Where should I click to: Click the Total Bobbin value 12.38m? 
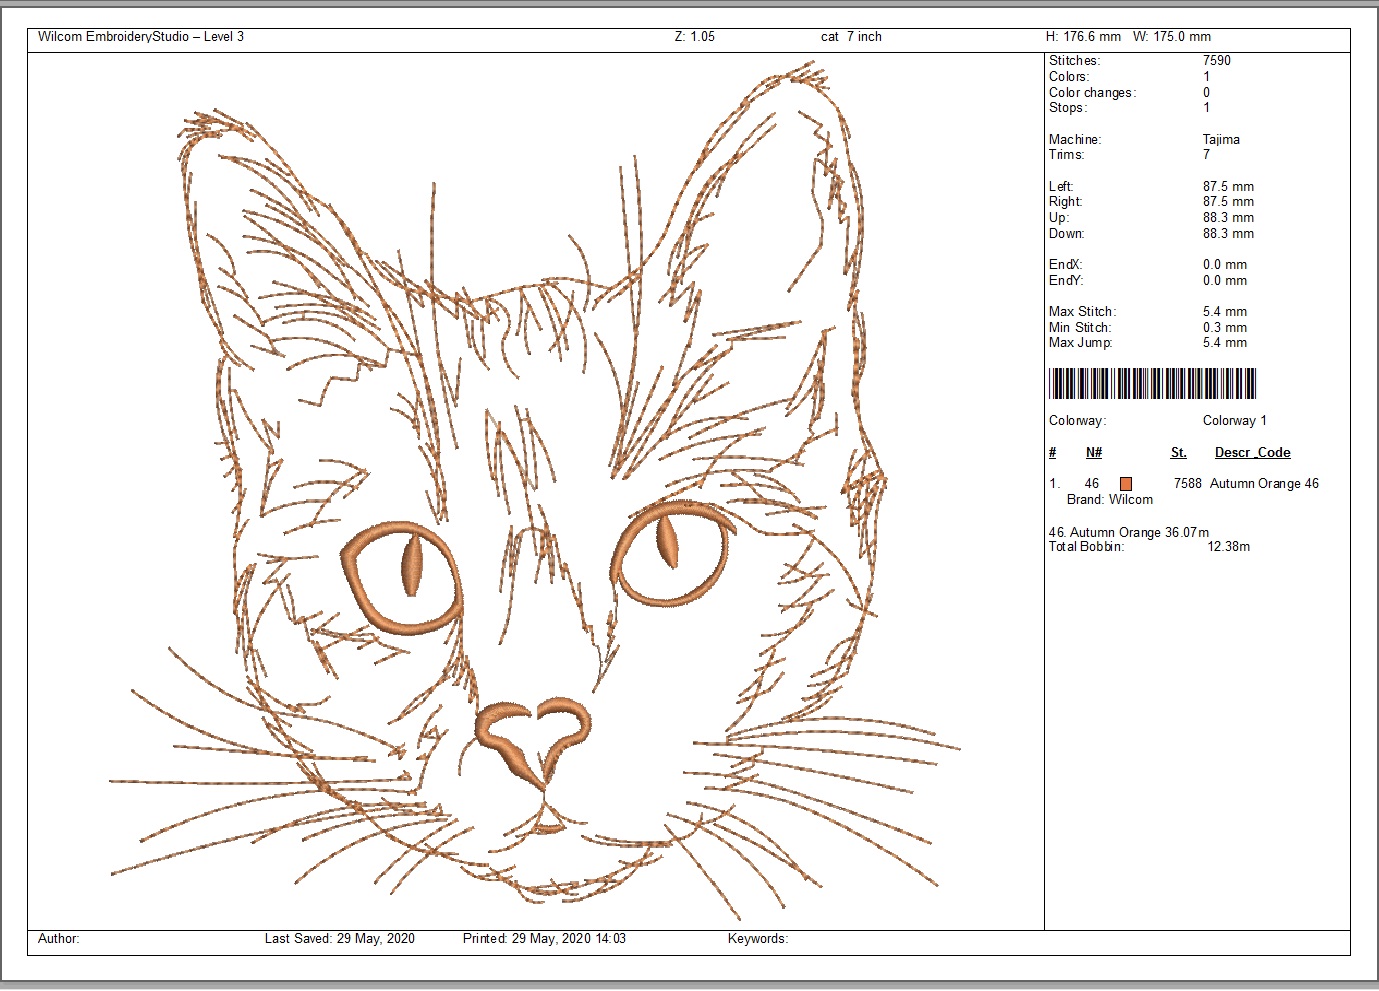pos(1228,547)
